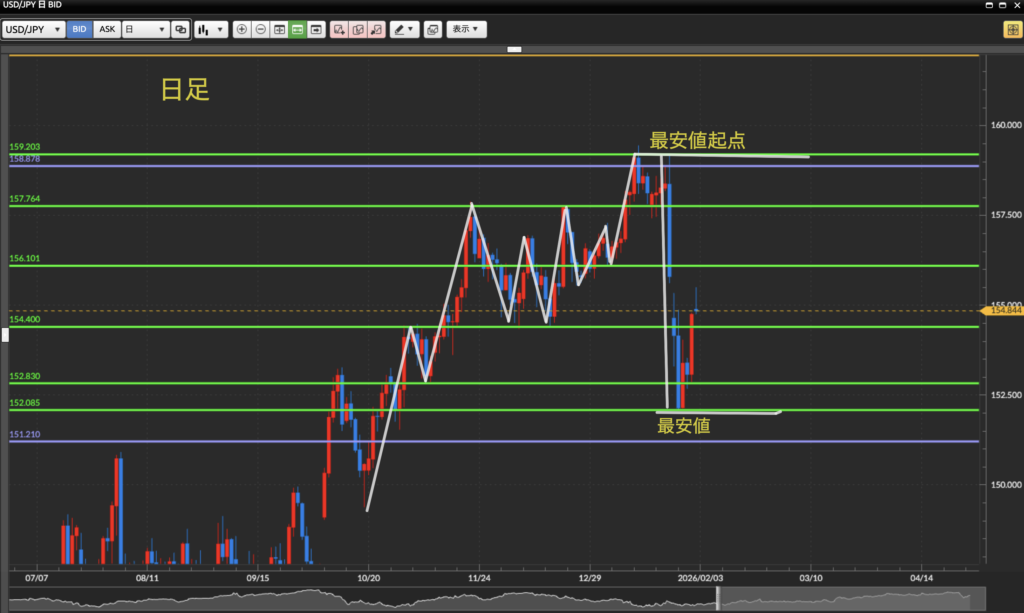1024x613 pixels.
Task: Click the yellow crosshair layout icon
Action: [1011, 30]
